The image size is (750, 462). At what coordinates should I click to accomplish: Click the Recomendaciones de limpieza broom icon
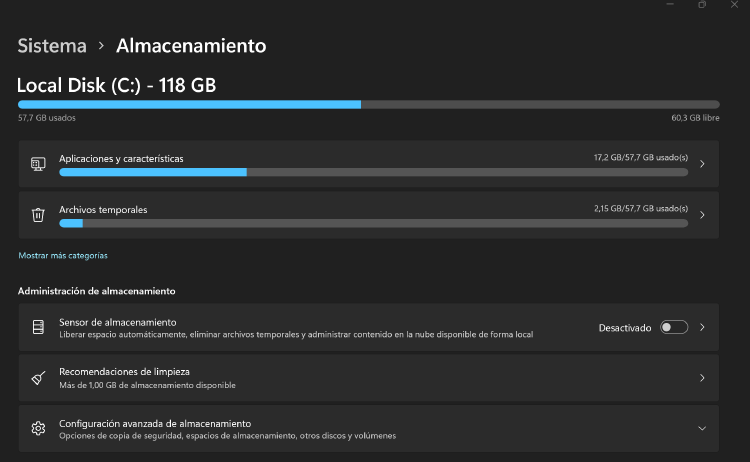[x=38, y=378]
